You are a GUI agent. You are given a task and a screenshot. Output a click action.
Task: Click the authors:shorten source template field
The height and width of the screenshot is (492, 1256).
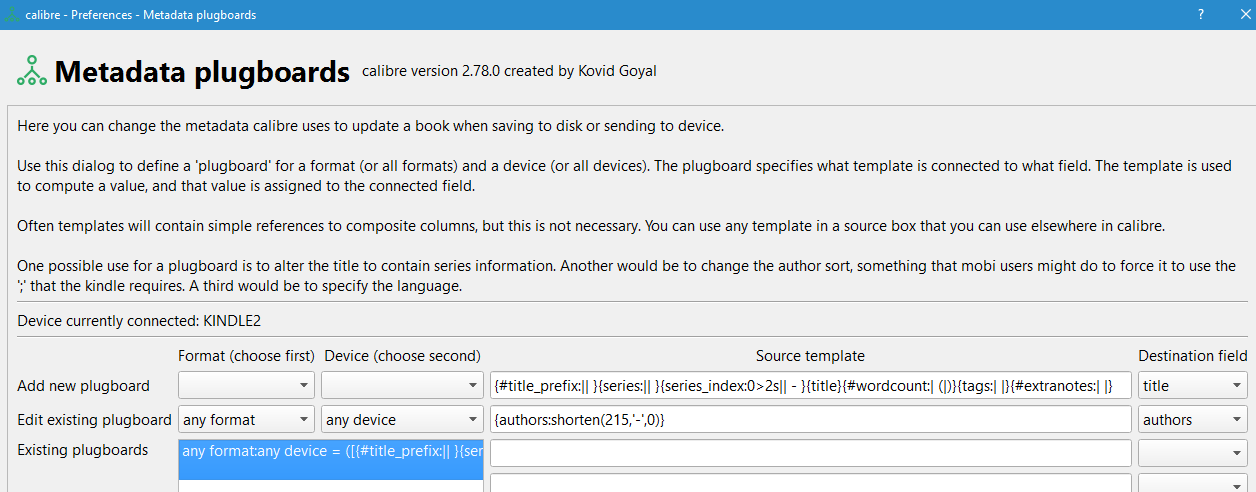(810, 420)
